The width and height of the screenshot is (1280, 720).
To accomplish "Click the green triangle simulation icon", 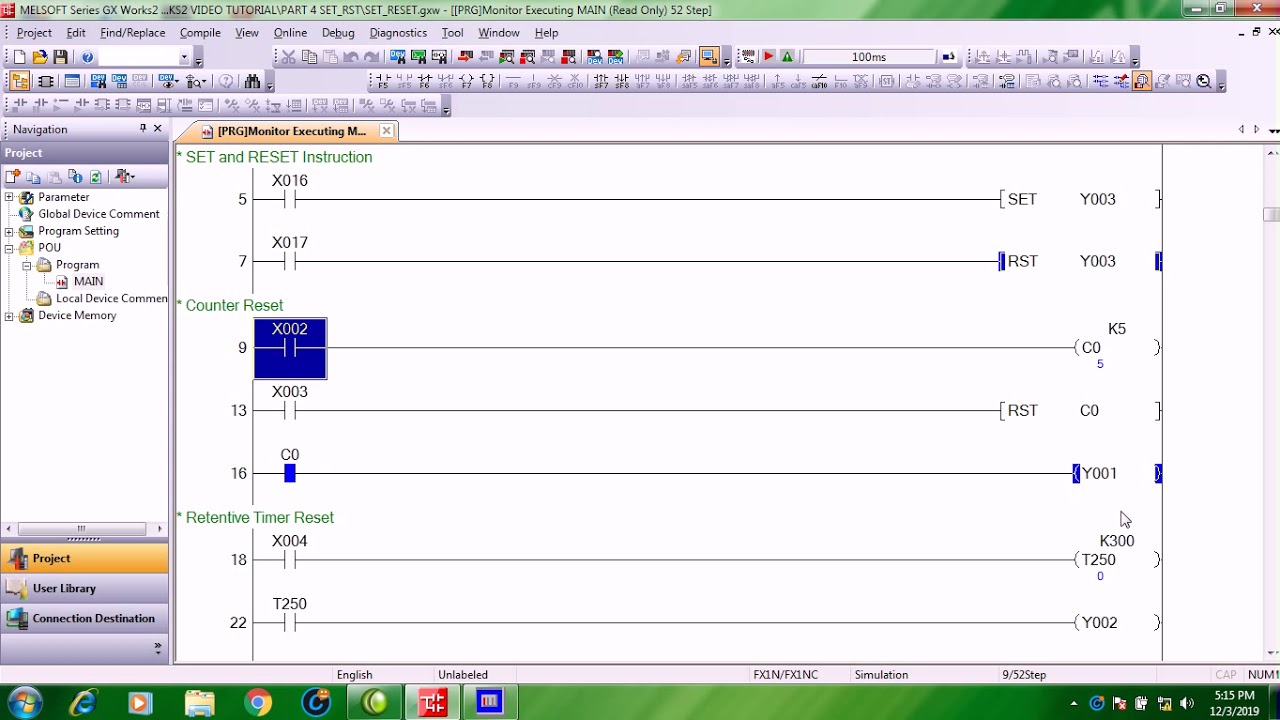I will point(787,56).
